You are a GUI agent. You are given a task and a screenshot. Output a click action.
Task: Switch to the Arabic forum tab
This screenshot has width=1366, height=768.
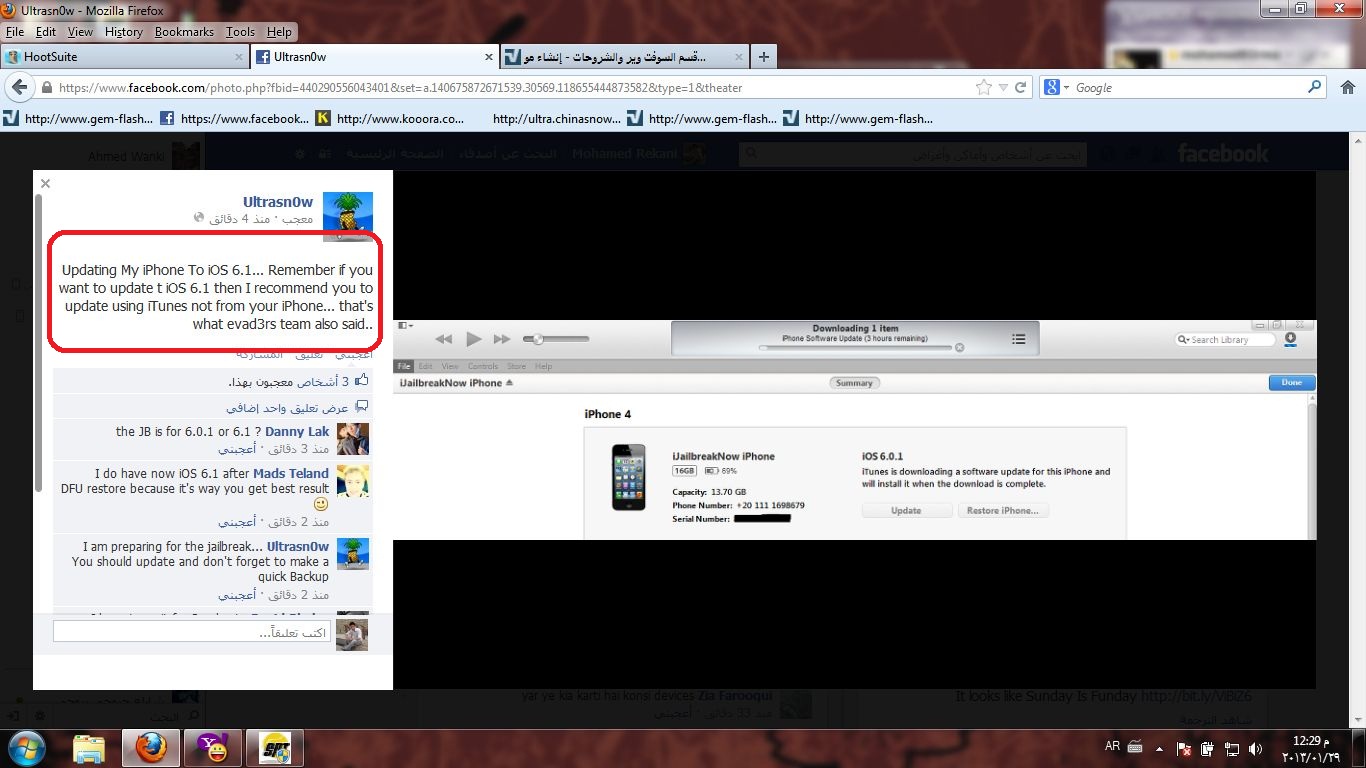coord(624,57)
